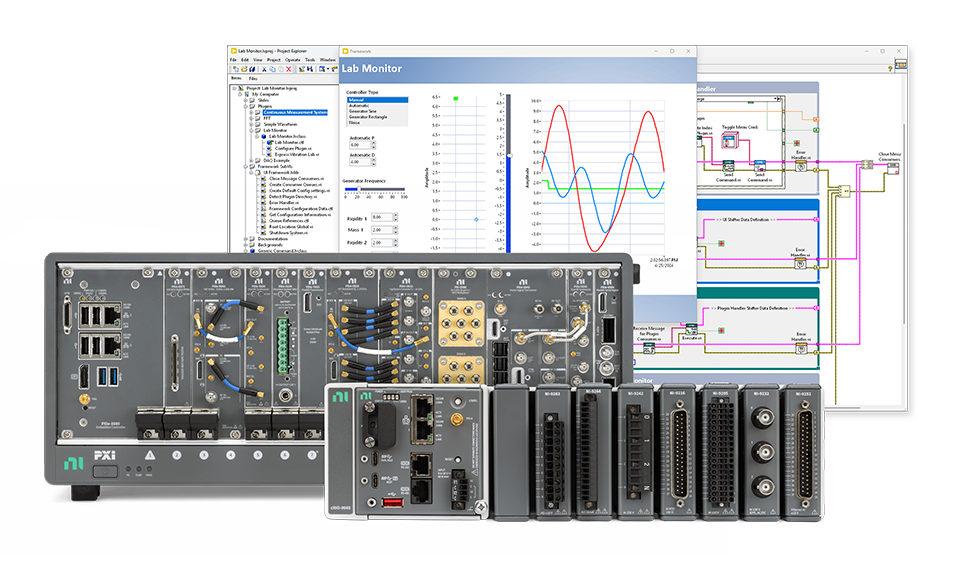The height and width of the screenshot is (561, 960).
Task: Click Generator Frequency slider thumb
Action: pyautogui.click(x=358, y=189)
